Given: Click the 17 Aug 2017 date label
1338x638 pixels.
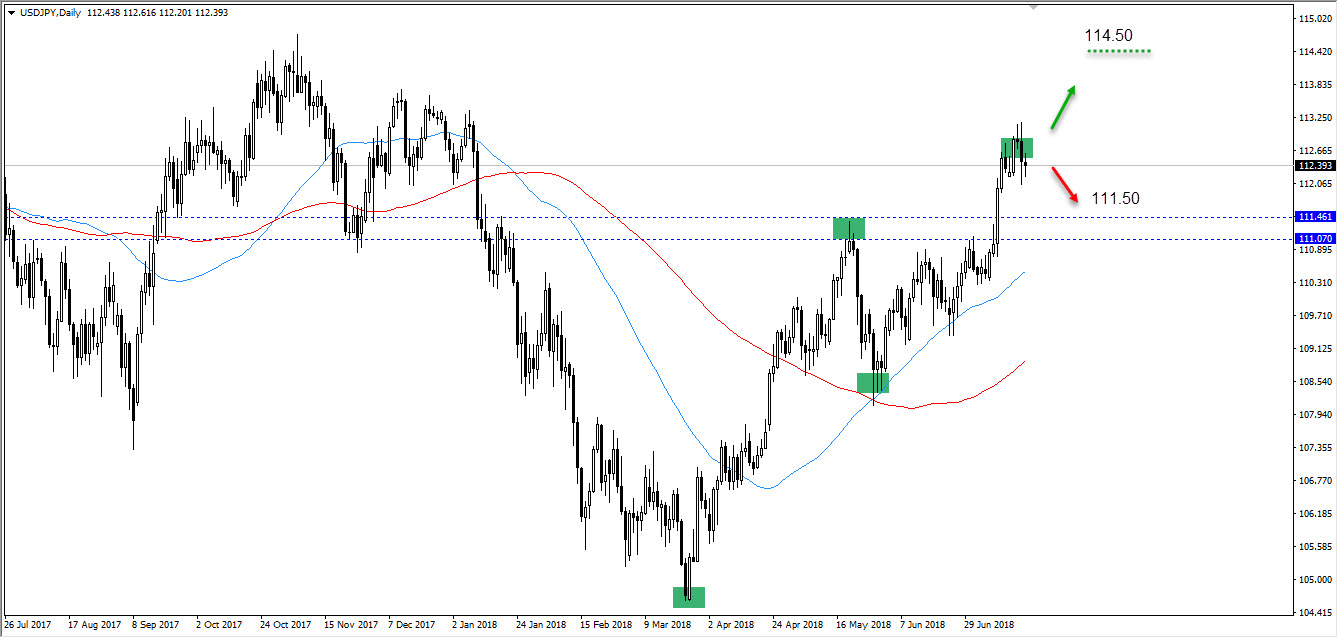Looking at the screenshot, I should (x=94, y=625).
